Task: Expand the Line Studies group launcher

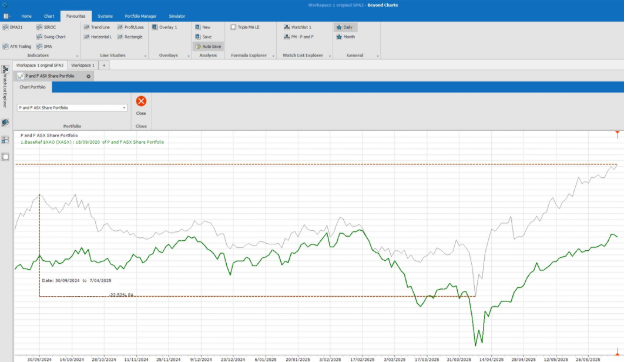Action: pyautogui.click(x=145, y=56)
